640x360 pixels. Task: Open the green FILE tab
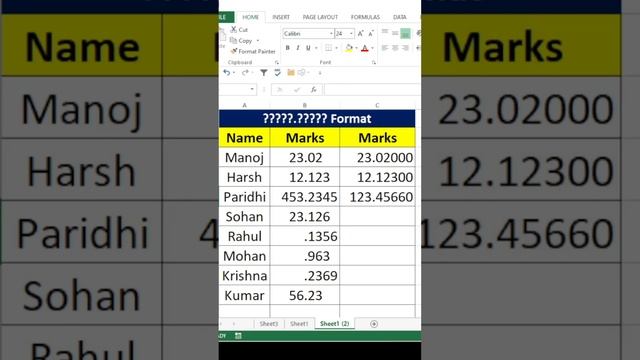click(226, 17)
